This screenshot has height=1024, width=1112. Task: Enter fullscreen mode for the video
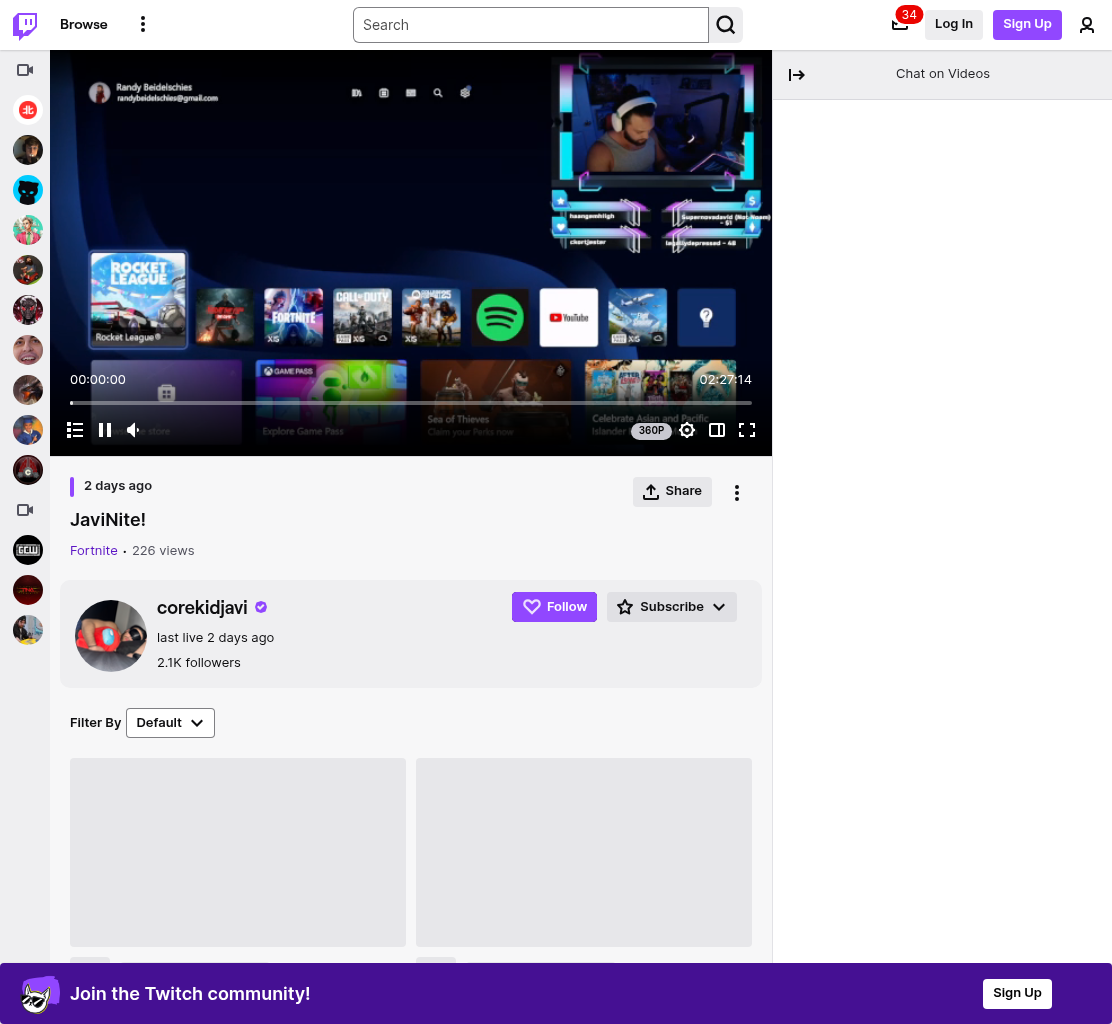[747, 430]
